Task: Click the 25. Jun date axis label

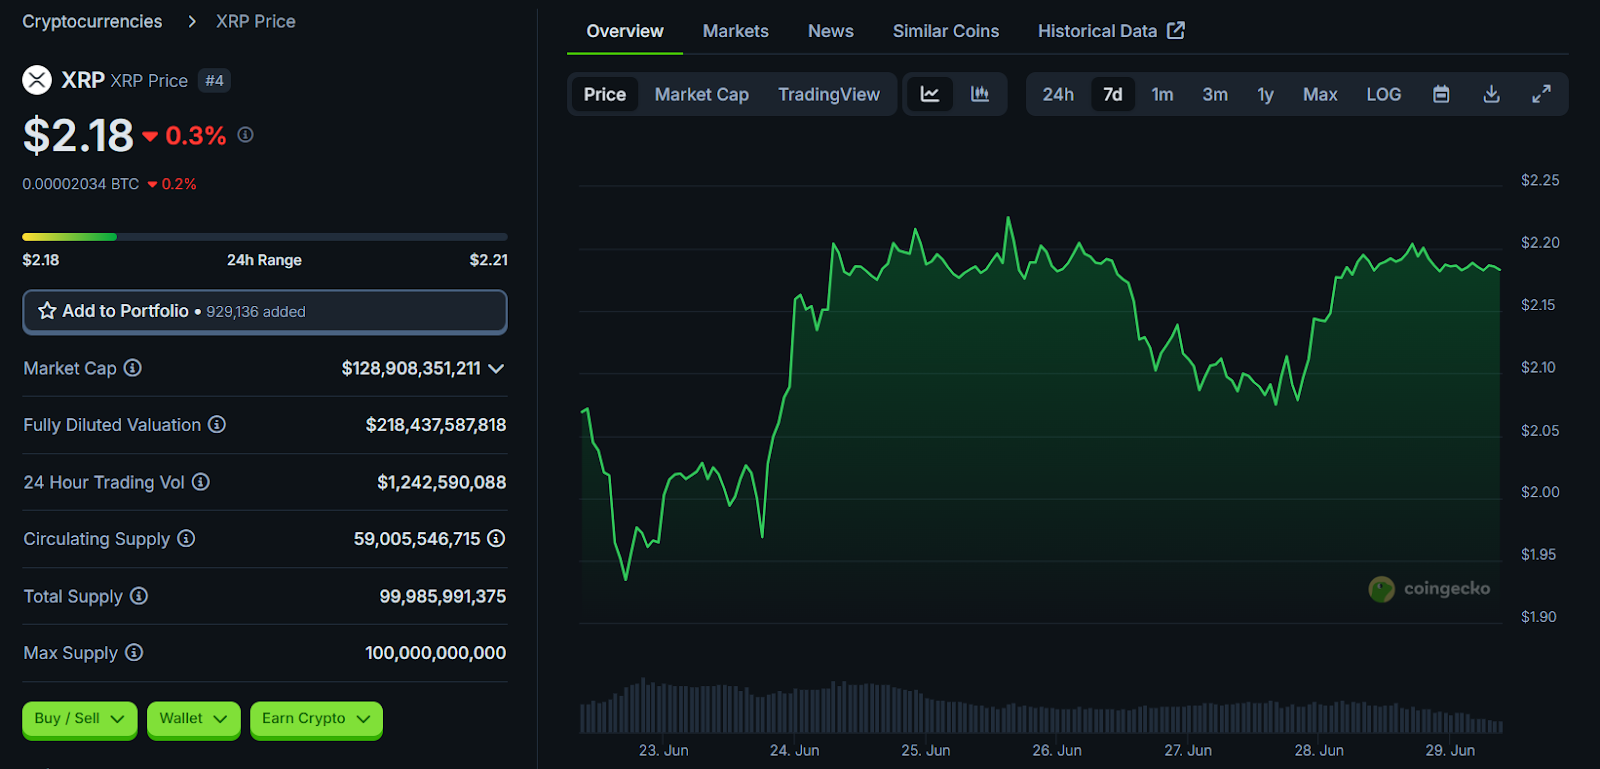Action: pos(926,750)
